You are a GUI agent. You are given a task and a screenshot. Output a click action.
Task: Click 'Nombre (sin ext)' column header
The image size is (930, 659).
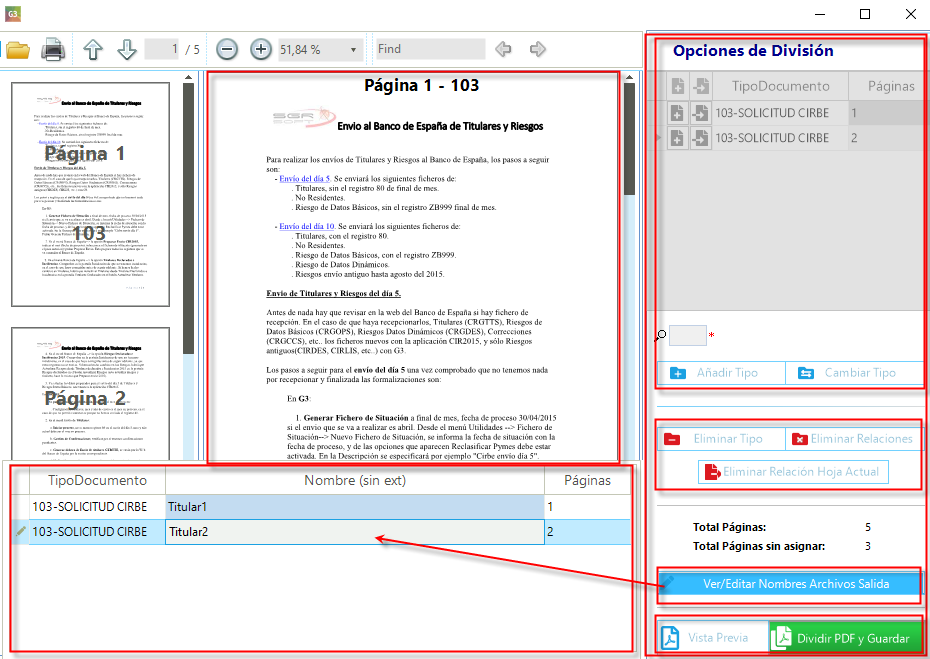(x=355, y=480)
